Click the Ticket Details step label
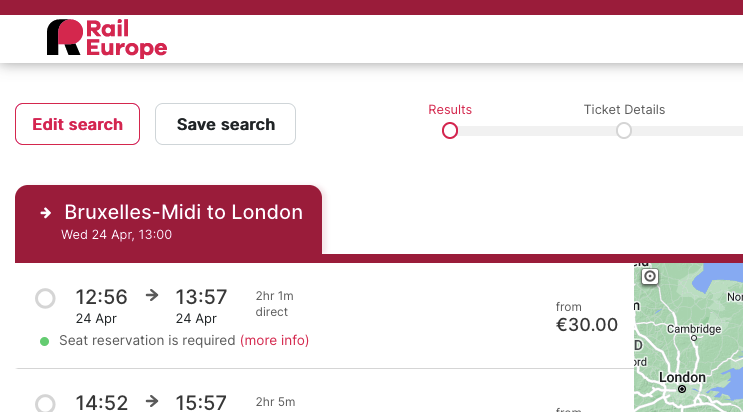Viewport: 743px width, 412px height. [x=624, y=110]
